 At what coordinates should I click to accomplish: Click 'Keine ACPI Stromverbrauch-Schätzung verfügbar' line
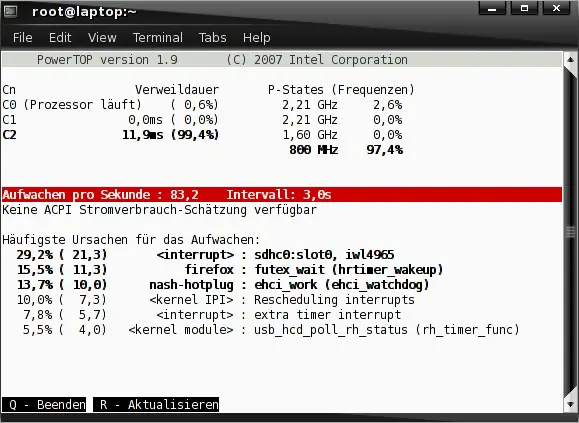click(x=160, y=210)
